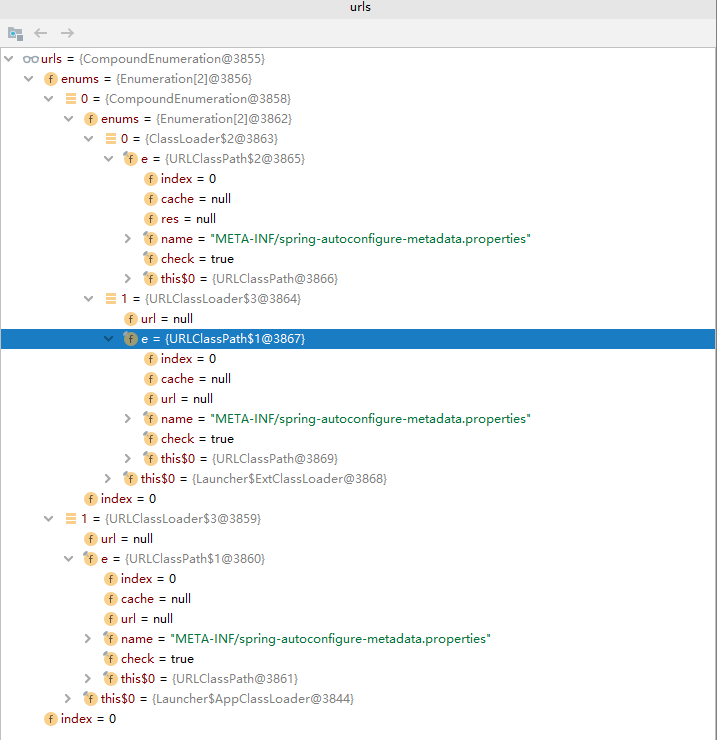Viewport: 717px width, 740px height.
Task: Click array element icon of CompoundEnumeration@3858
Action: [x=71, y=99]
